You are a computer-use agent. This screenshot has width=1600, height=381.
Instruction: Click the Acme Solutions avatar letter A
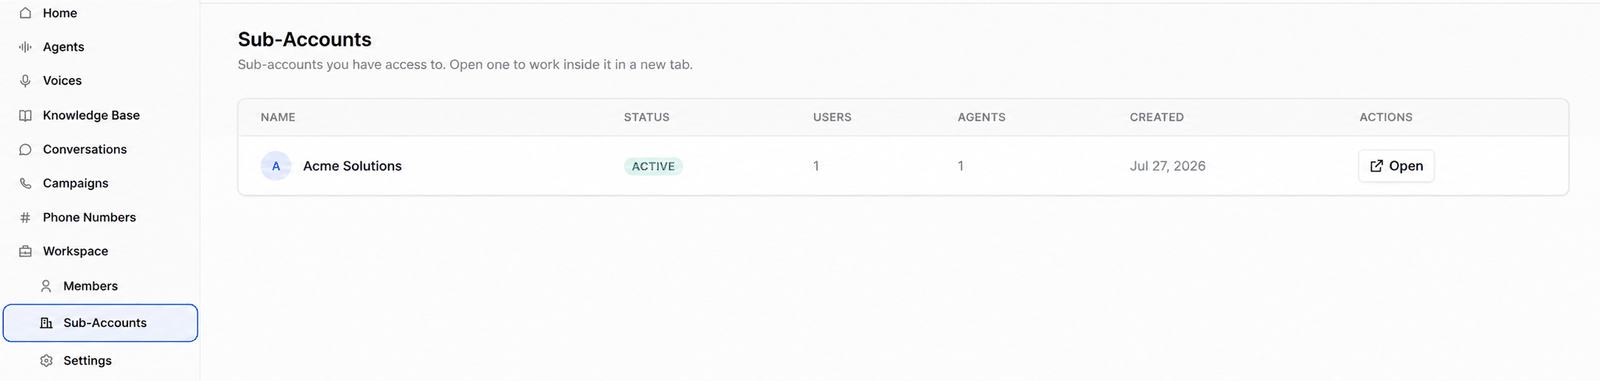276,166
